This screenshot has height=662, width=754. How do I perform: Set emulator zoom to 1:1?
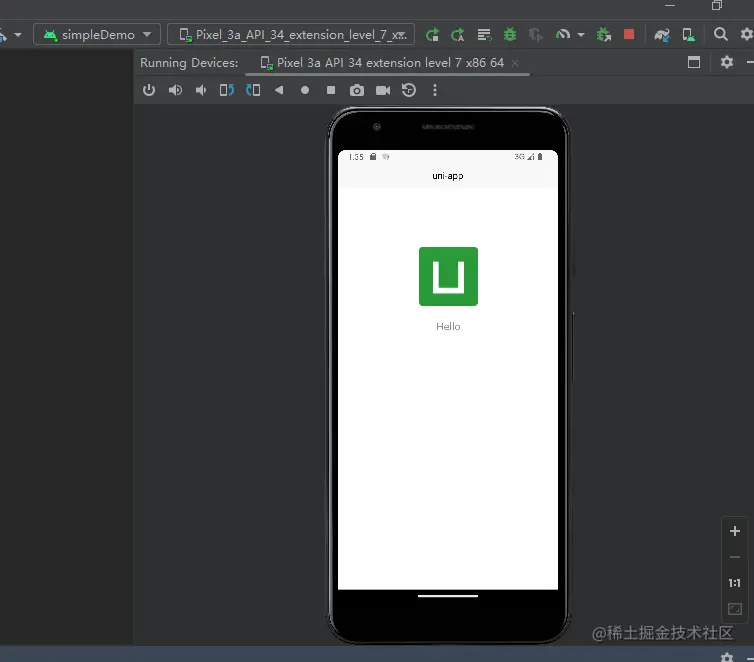(x=735, y=583)
